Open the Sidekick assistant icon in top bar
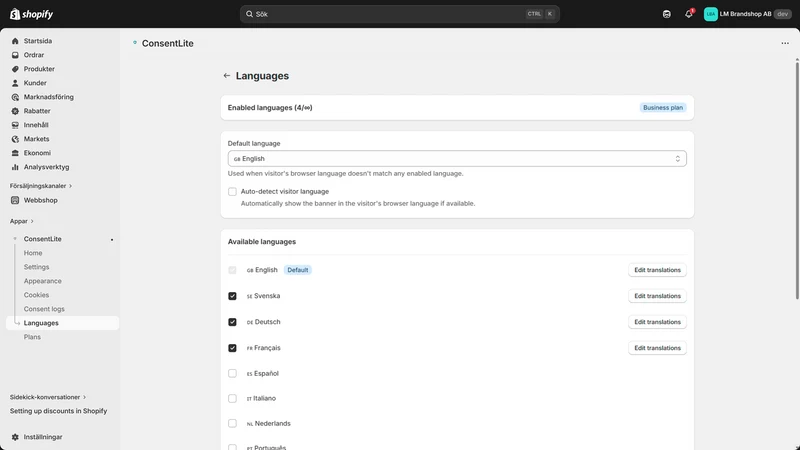This screenshot has height=450, width=800. point(666,14)
